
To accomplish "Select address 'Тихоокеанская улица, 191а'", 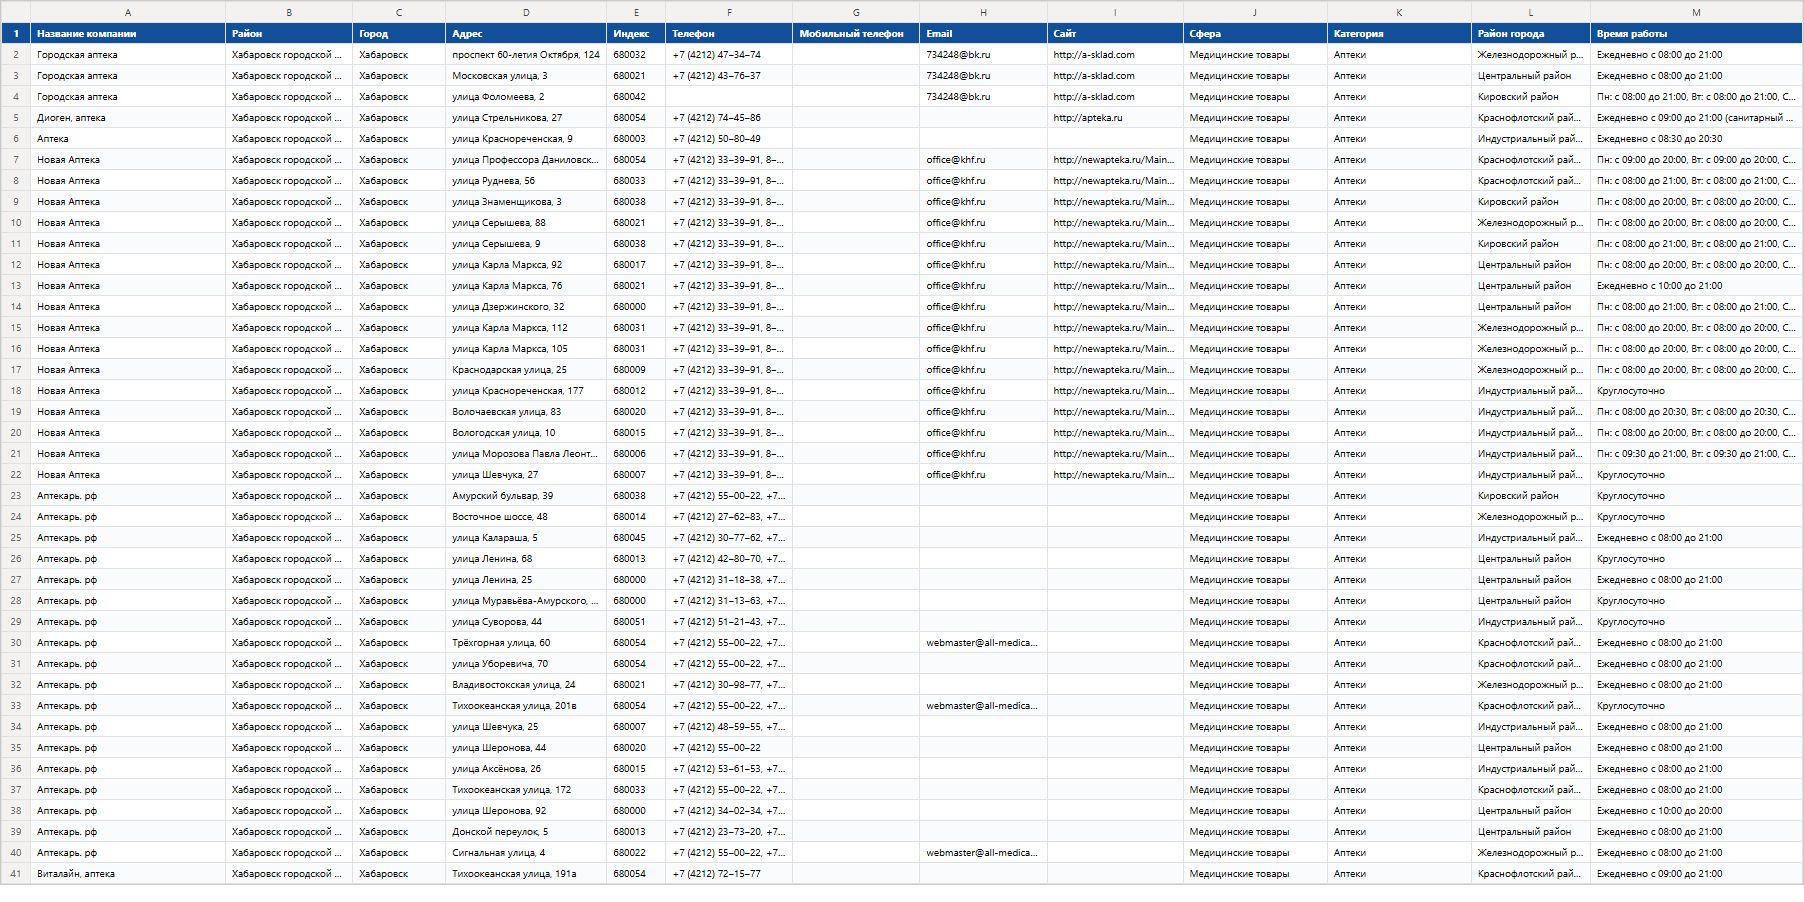I will pos(526,874).
